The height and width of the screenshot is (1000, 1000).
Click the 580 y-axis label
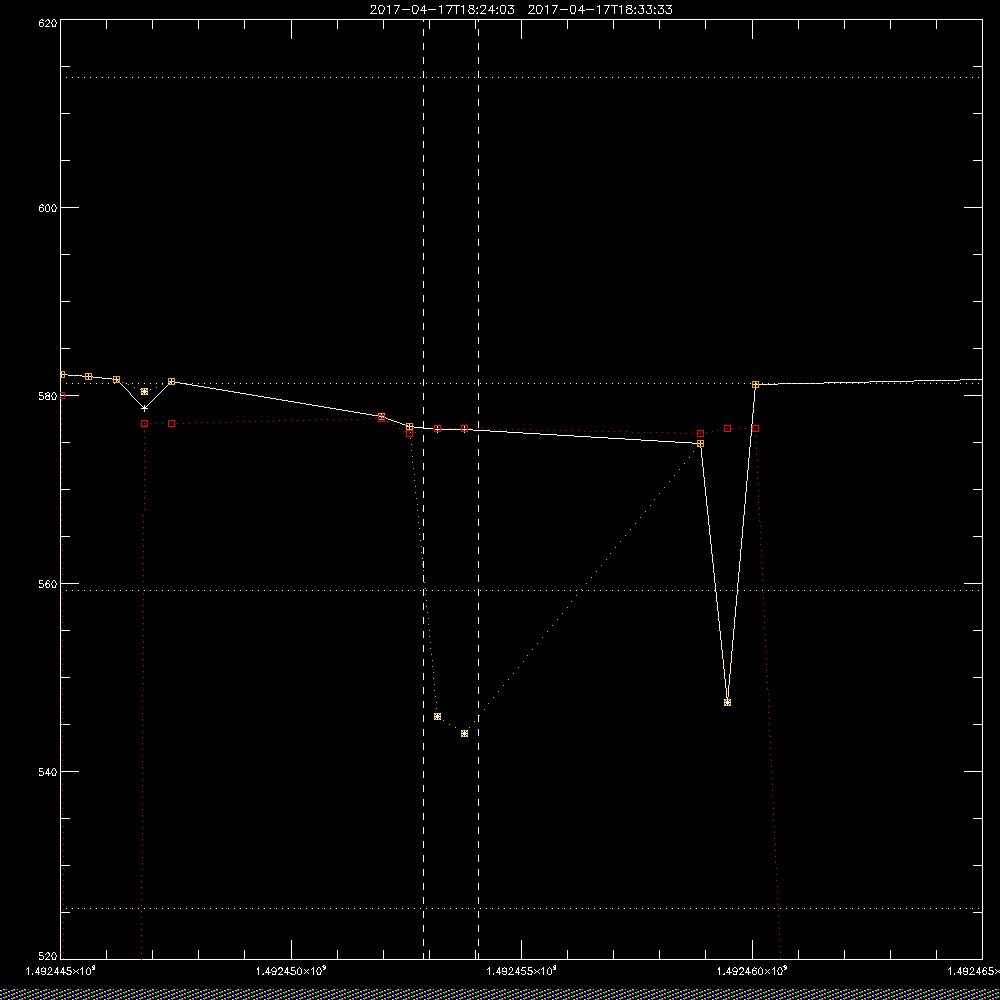(x=48, y=396)
